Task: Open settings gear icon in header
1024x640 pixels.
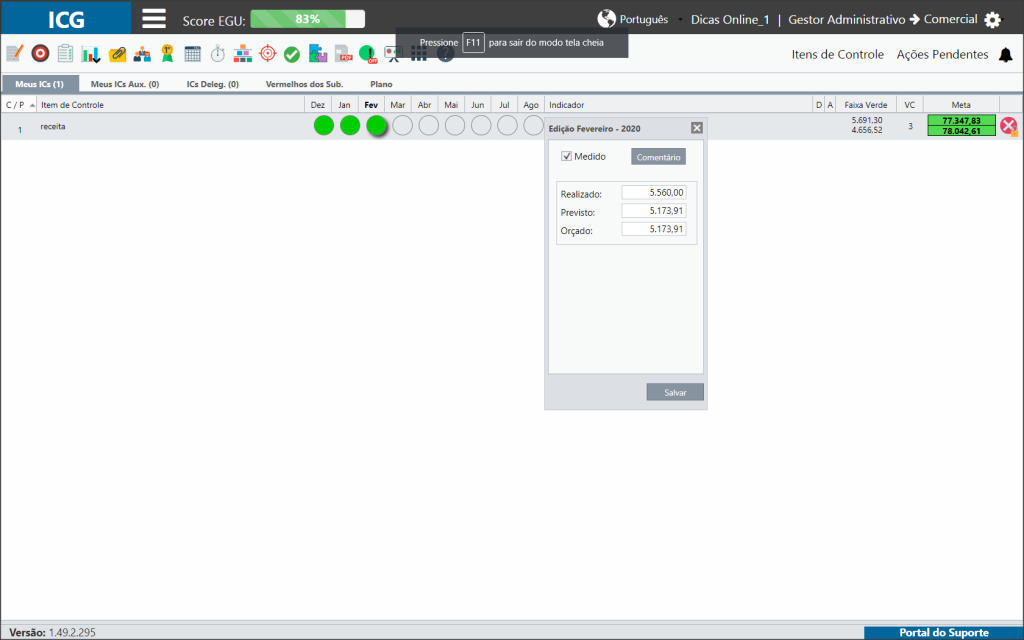Action: 993,20
